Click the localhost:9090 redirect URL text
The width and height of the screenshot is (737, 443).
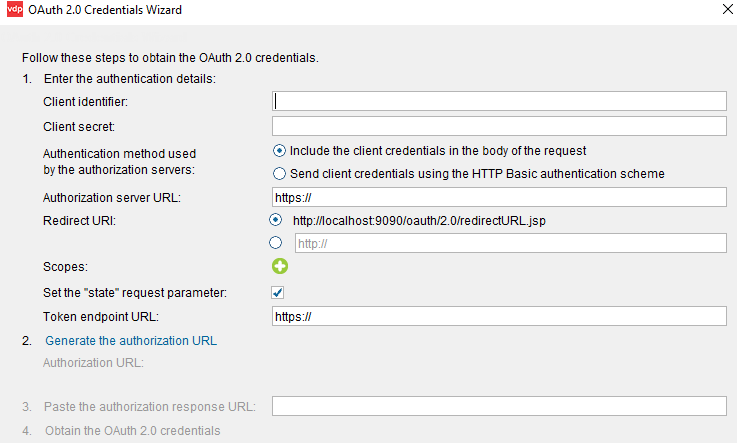click(419, 220)
